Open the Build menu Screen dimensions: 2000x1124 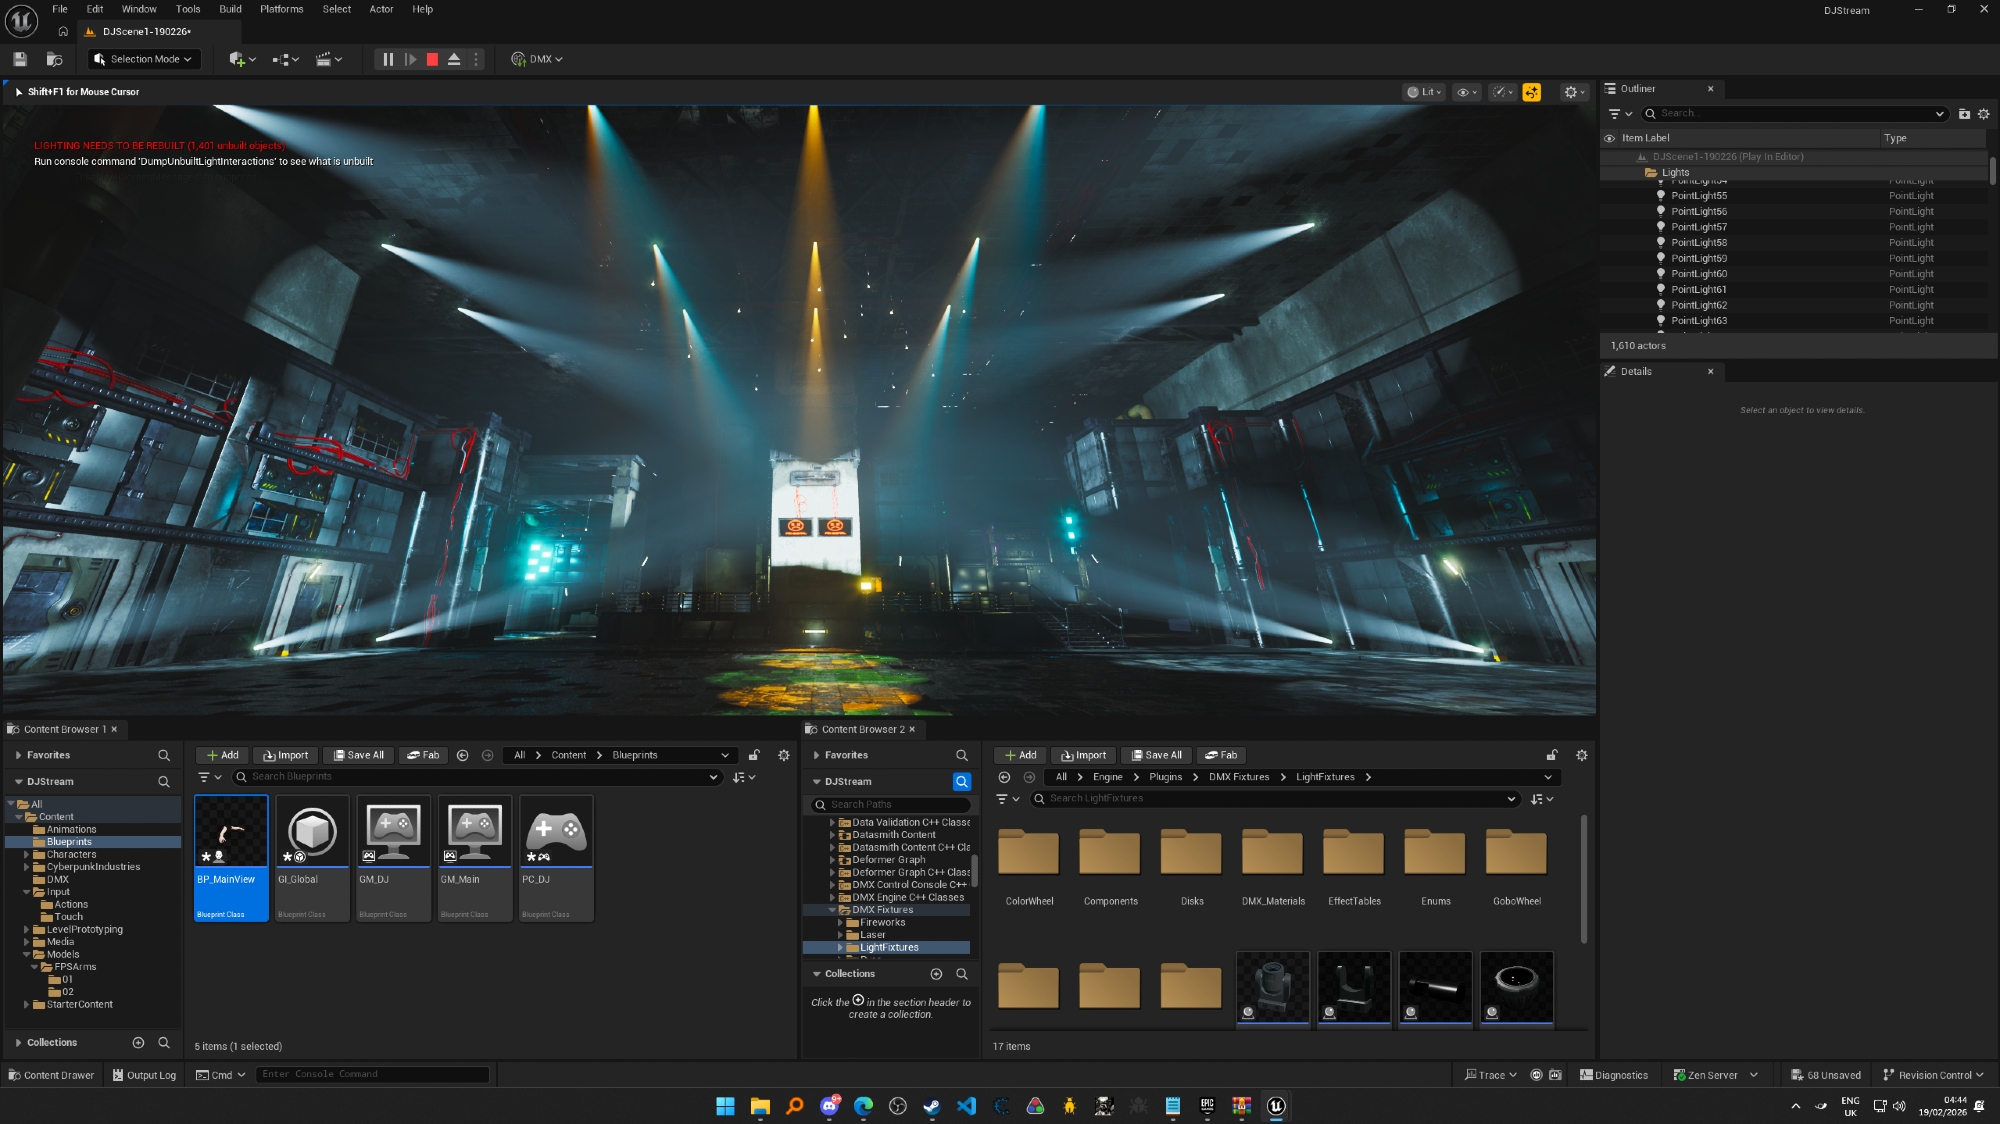230,9
